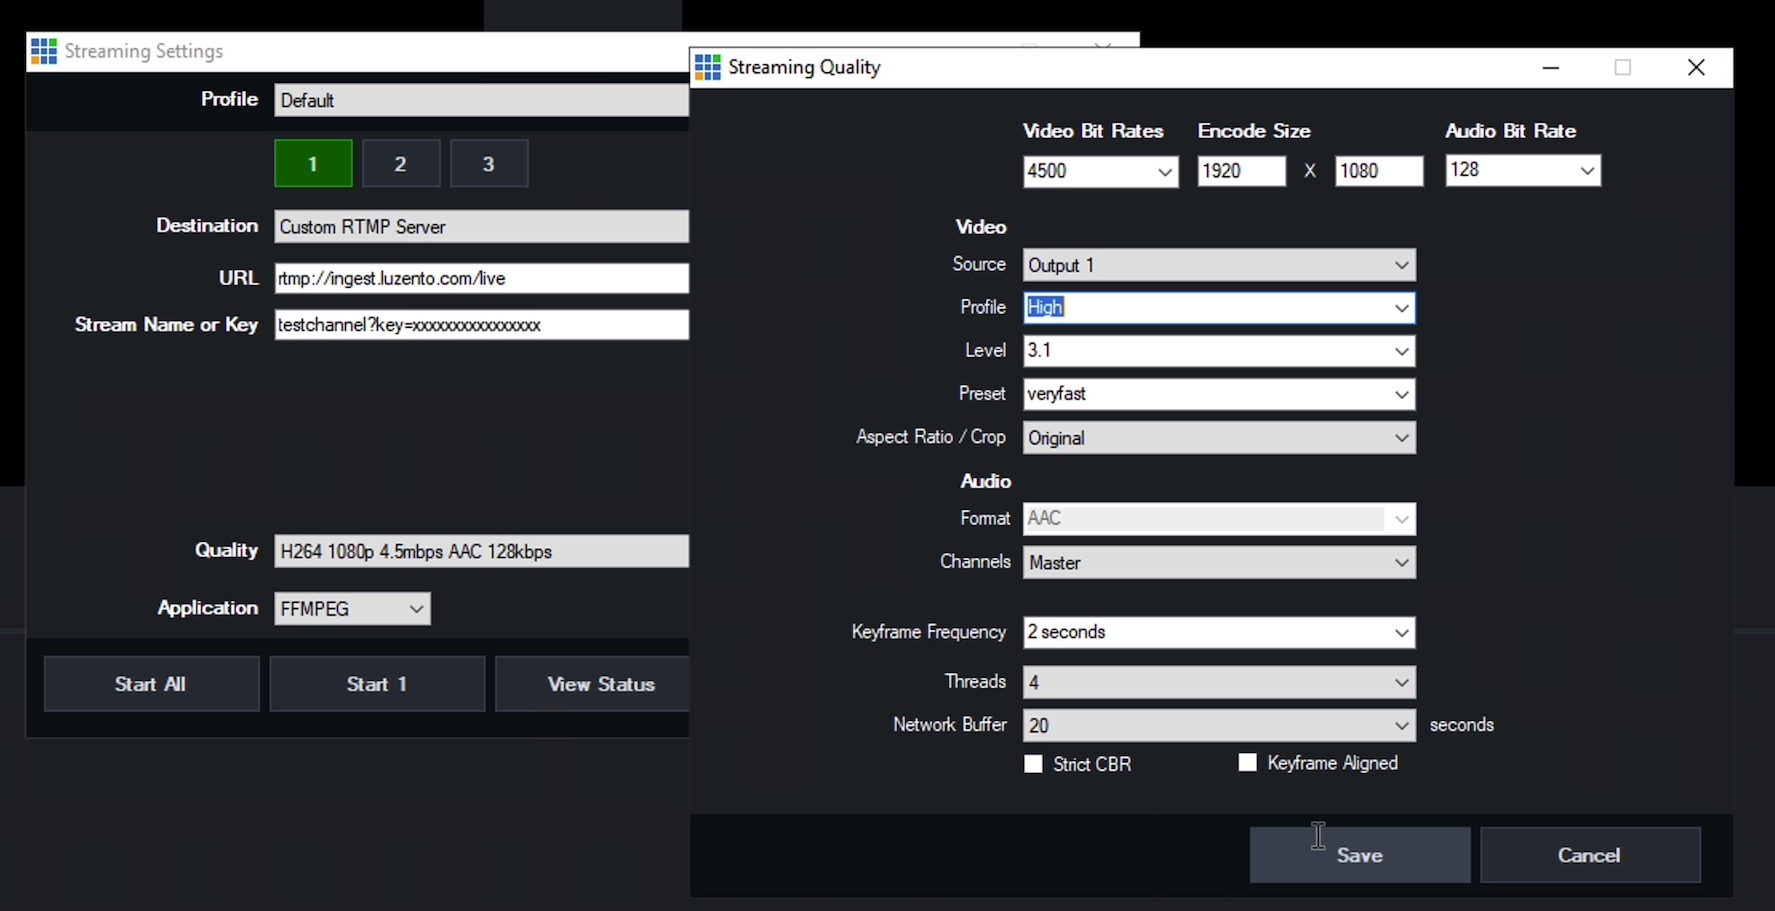The image size is (1775, 911).
Task: Click the Stream Name or Key field
Action: coord(481,325)
